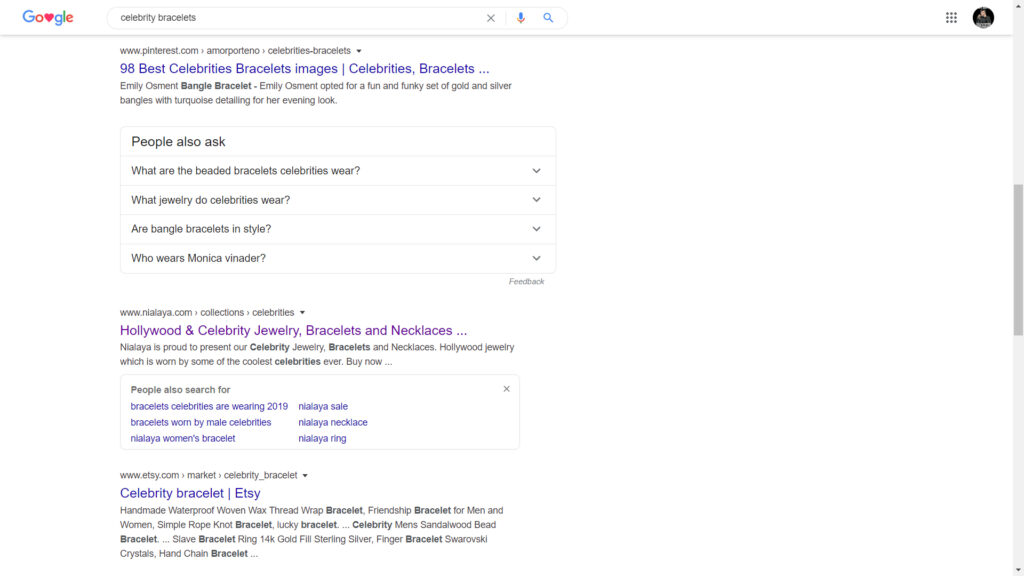Click 'bracelets worn by male celebrities' suggestion
The height and width of the screenshot is (576, 1024).
[x=201, y=423]
